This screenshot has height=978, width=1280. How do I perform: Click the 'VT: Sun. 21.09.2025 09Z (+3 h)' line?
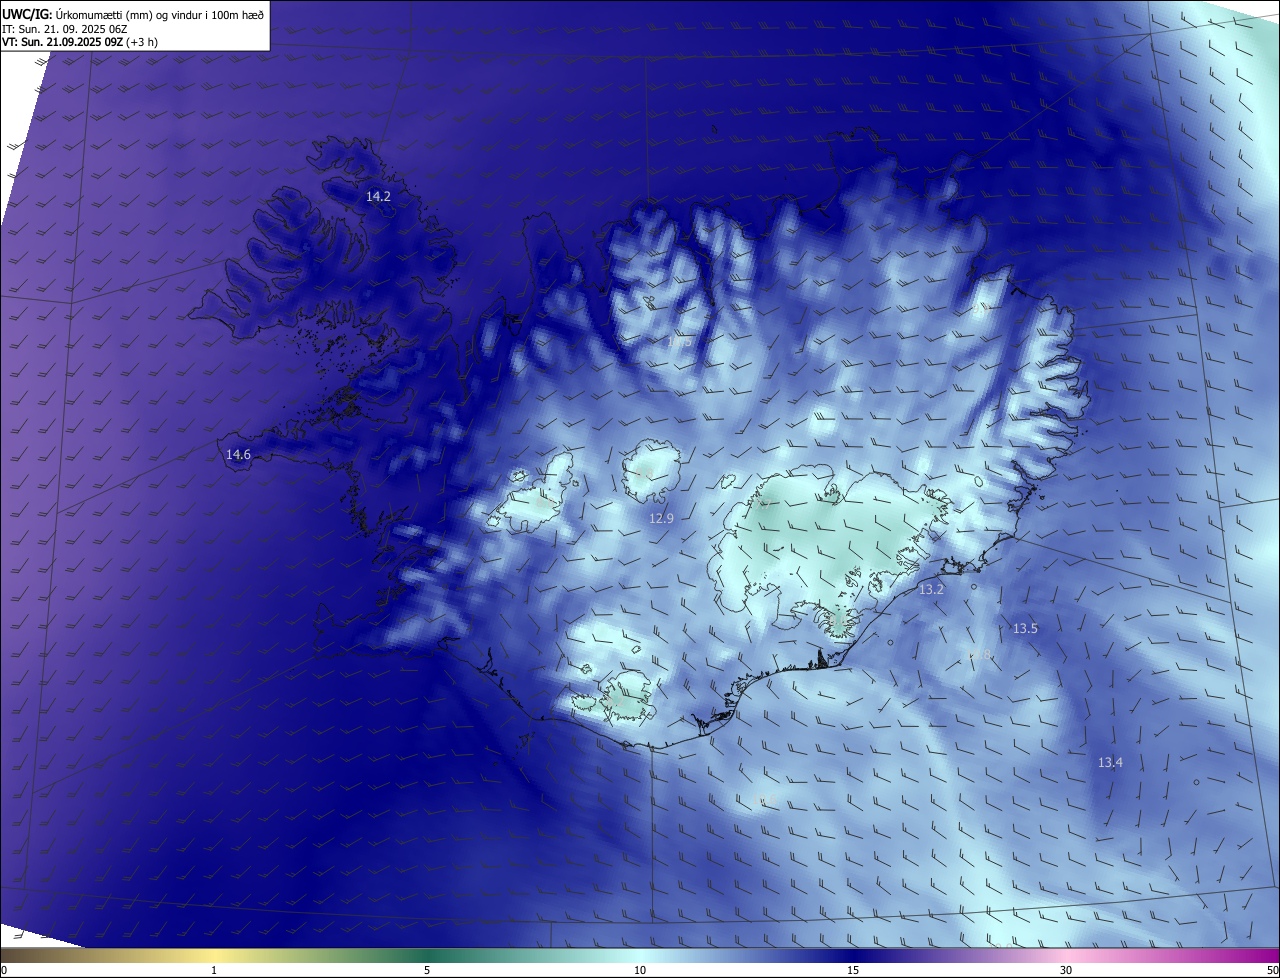80,42
